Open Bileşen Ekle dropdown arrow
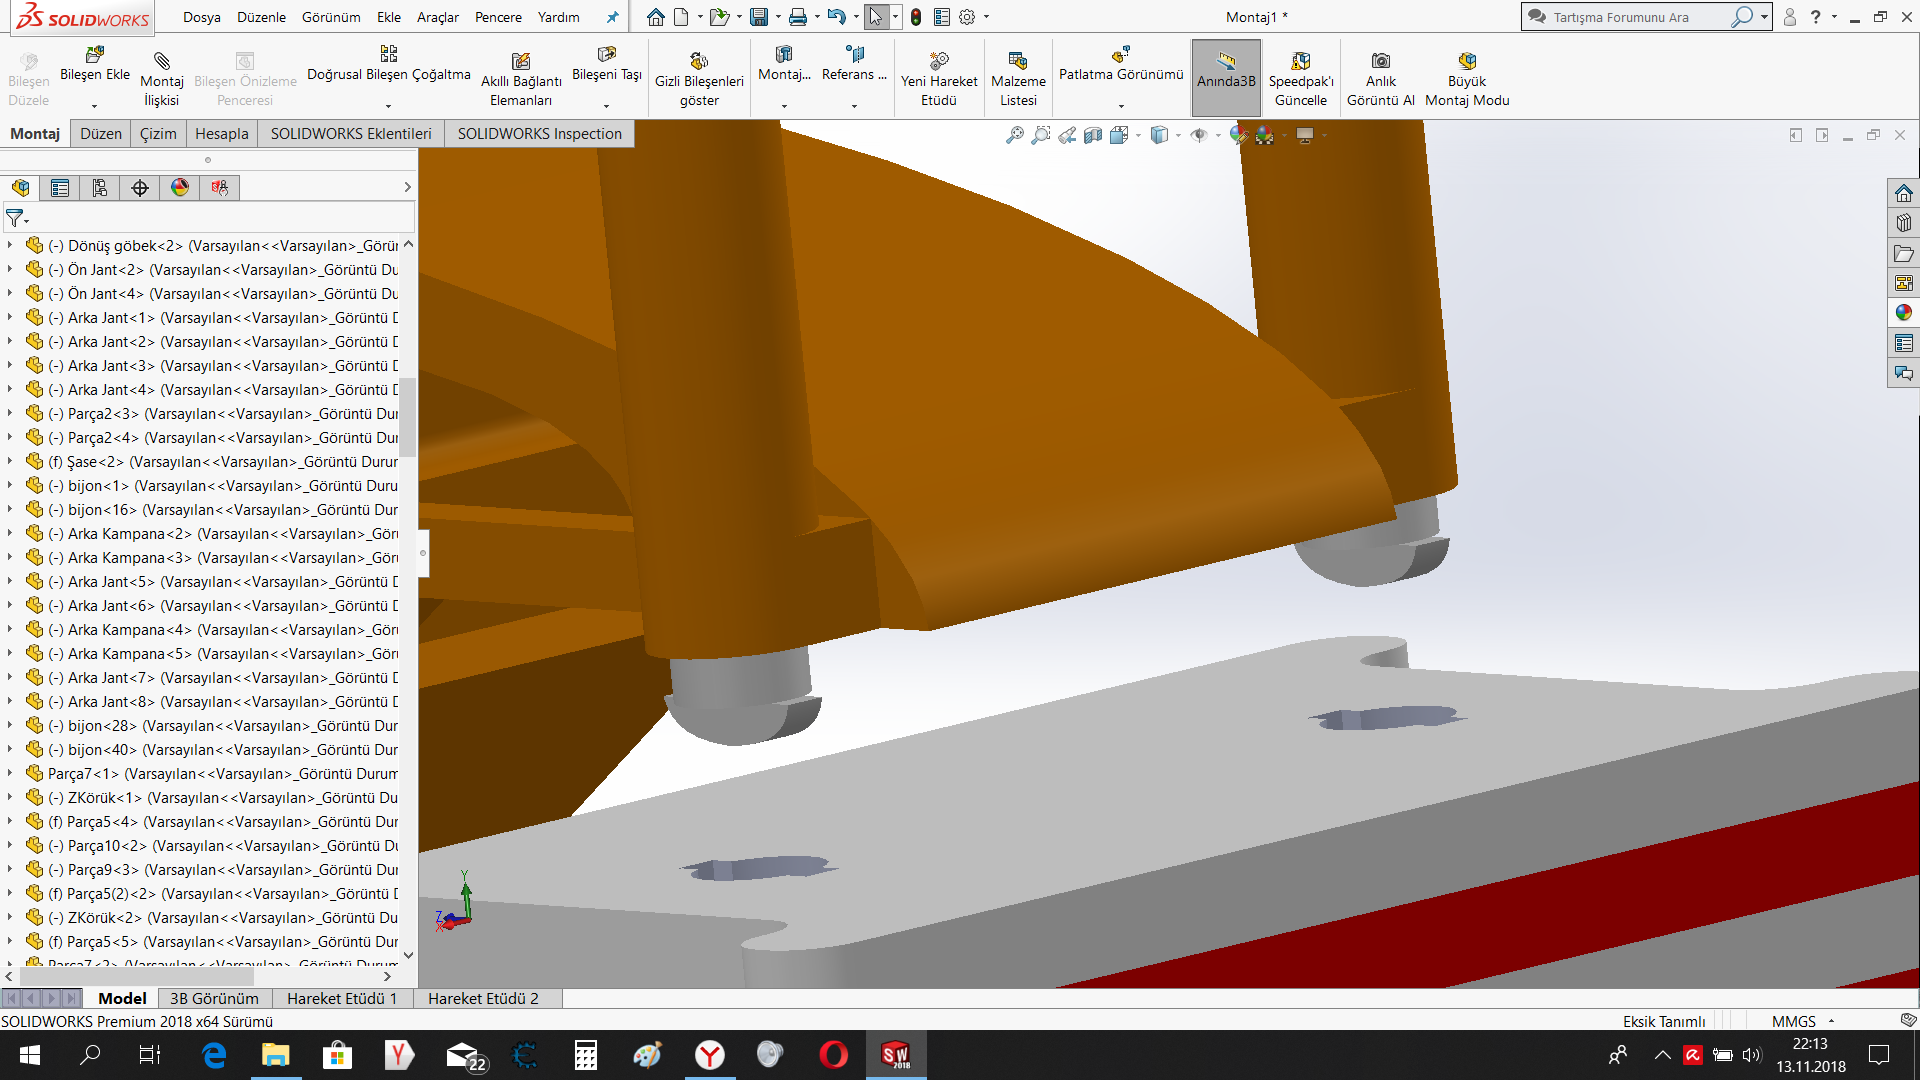This screenshot has height=1080, width=1920. [95, 106]
